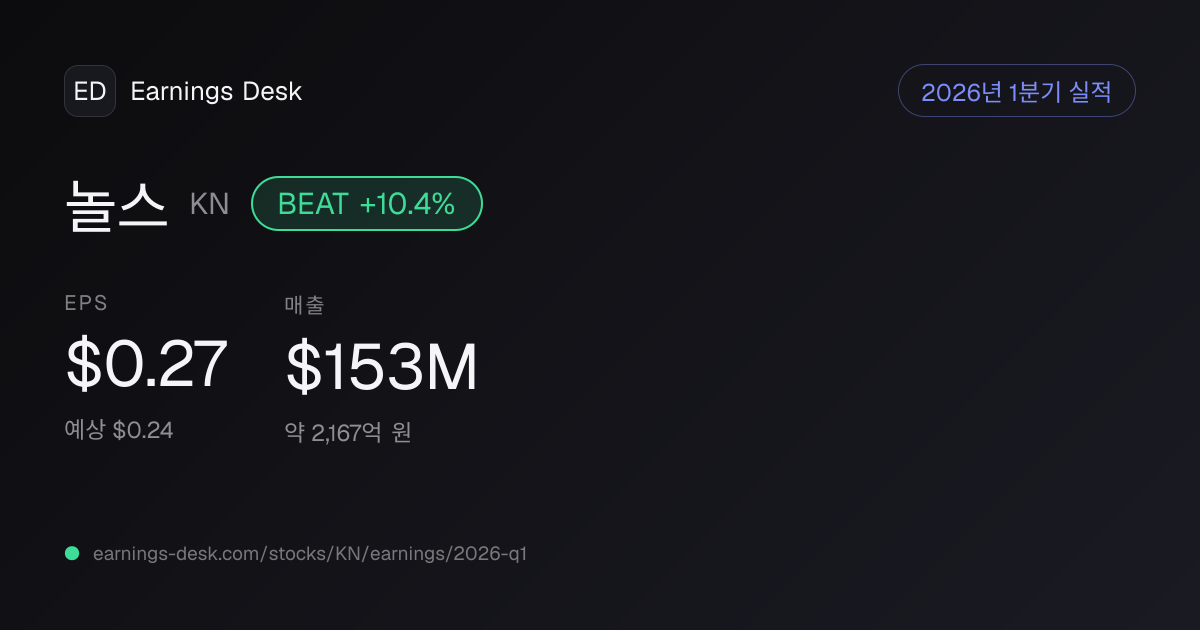Click the 2026-q1 part of the URL

492,553
